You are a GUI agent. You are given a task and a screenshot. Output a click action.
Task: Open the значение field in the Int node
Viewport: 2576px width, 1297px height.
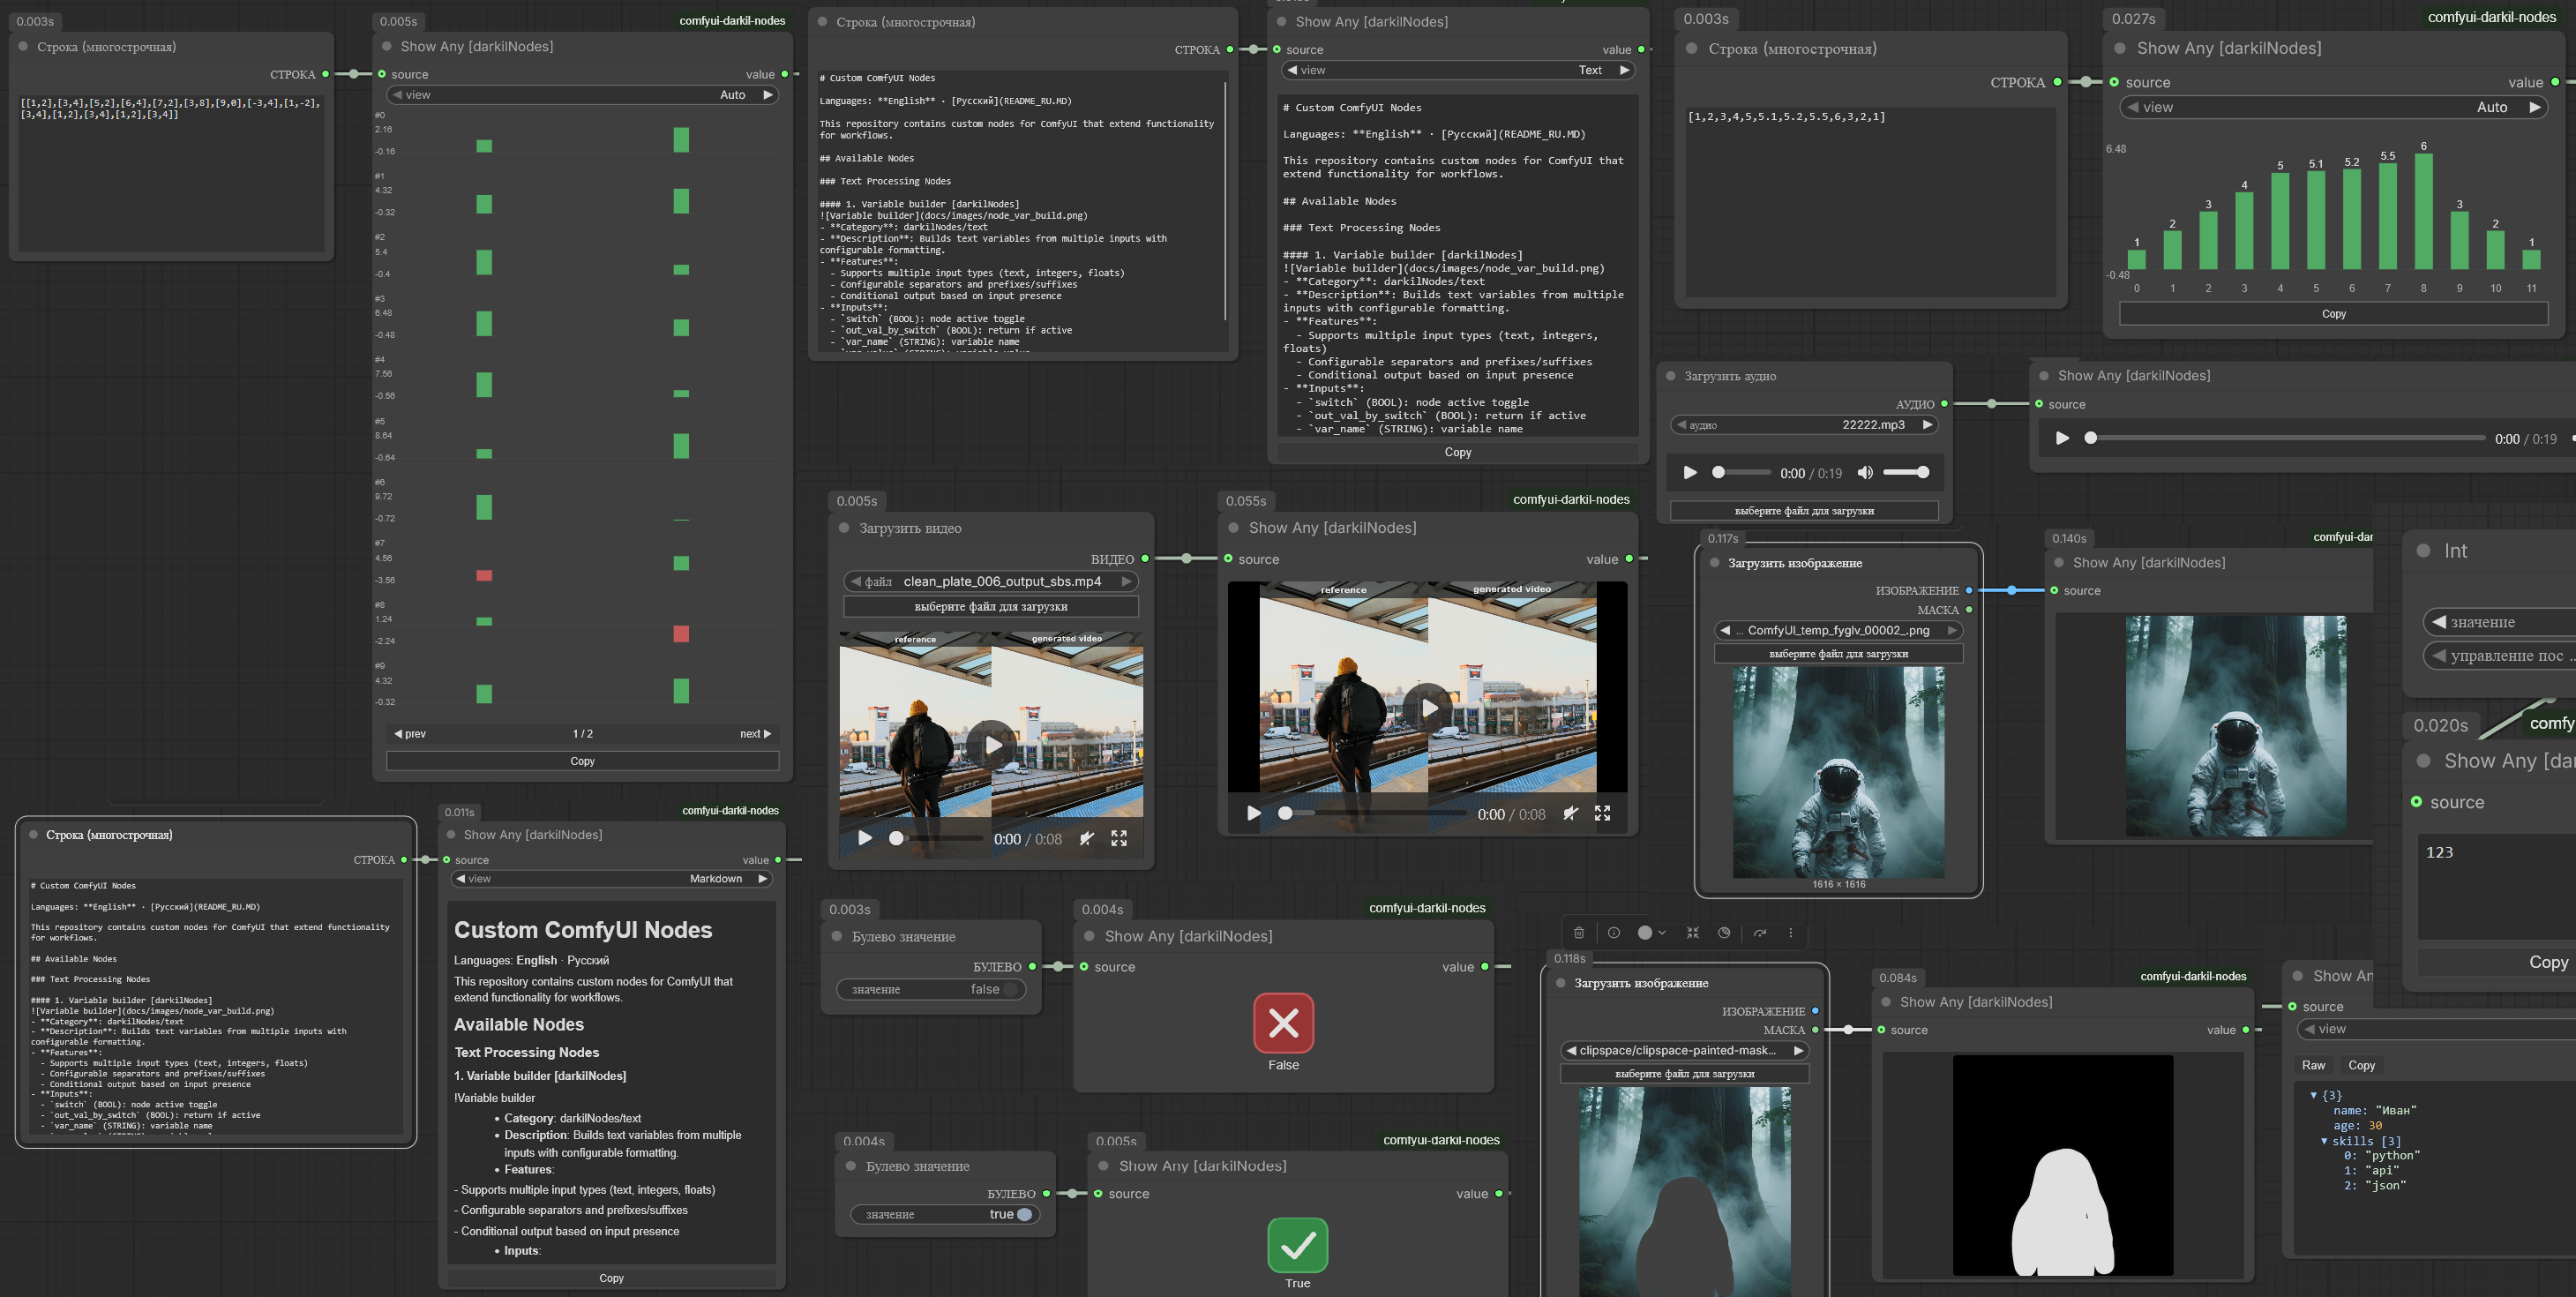[x=2499, y=622]
